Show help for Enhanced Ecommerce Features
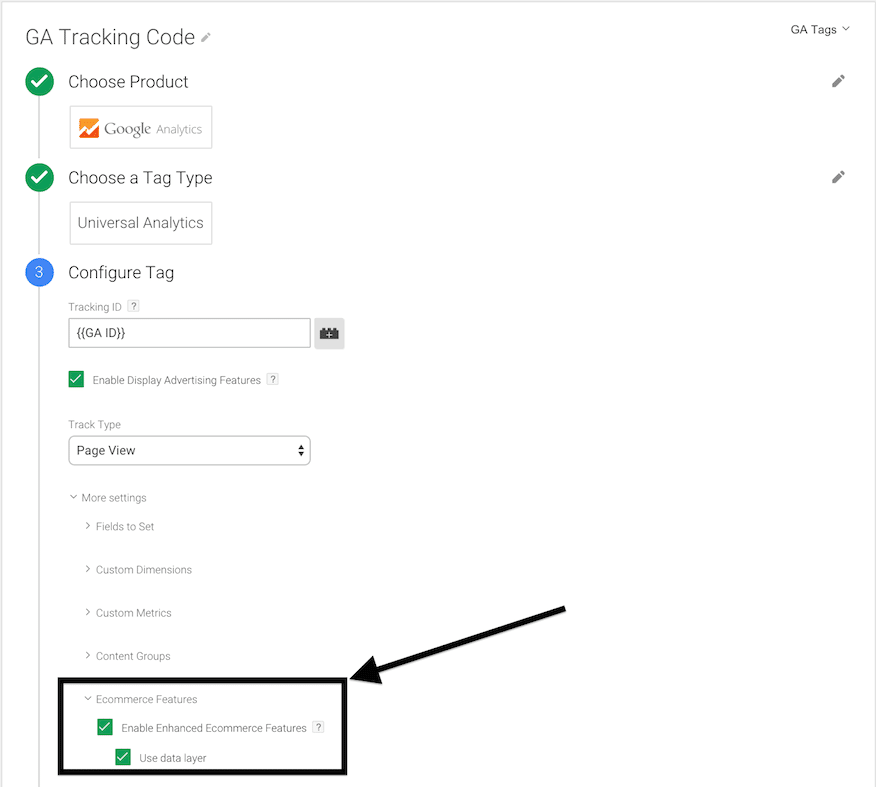The height and width of the screenshot is (787, 876). point(318,727)
